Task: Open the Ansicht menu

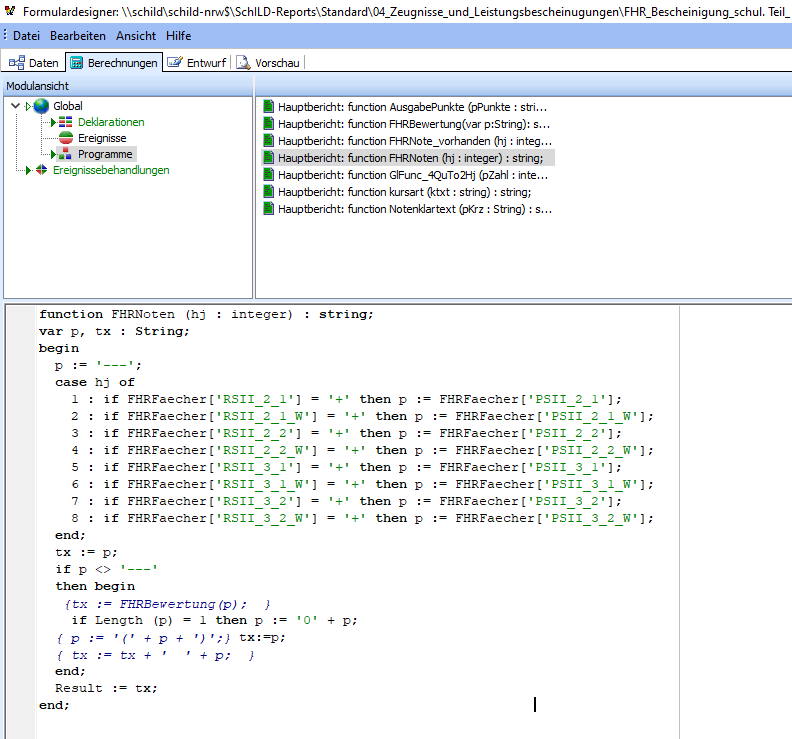Action: pos(136,35)
